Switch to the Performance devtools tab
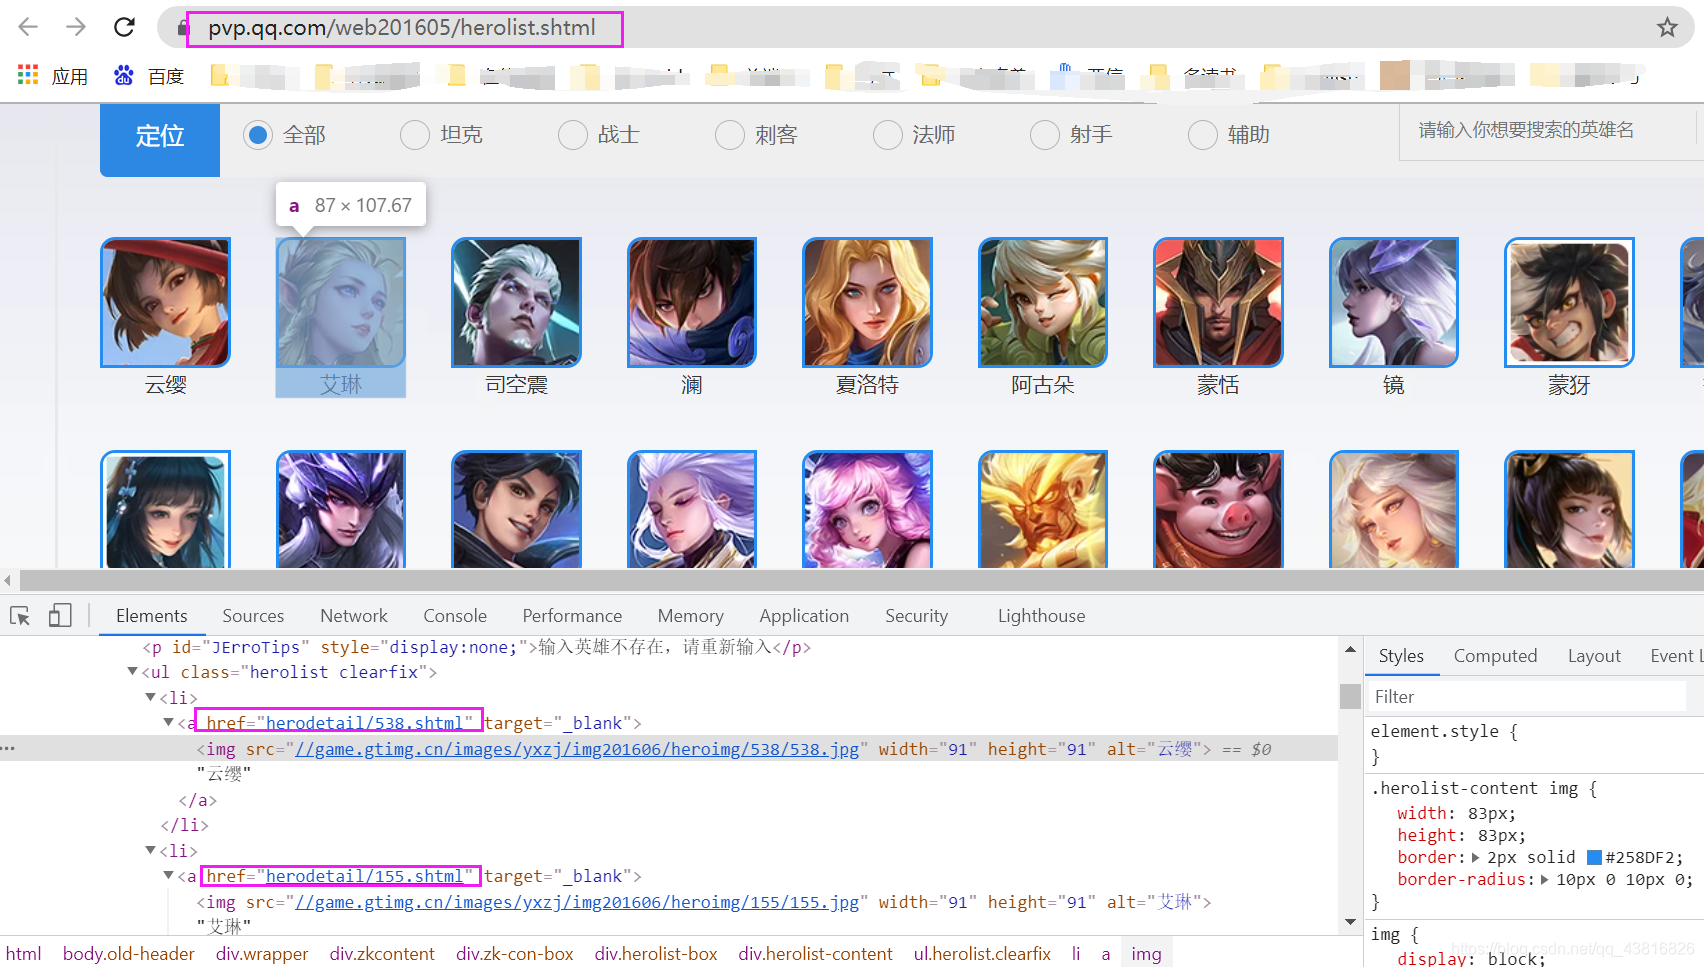This screenshot has width=1704, height=967. pos(572,616)
